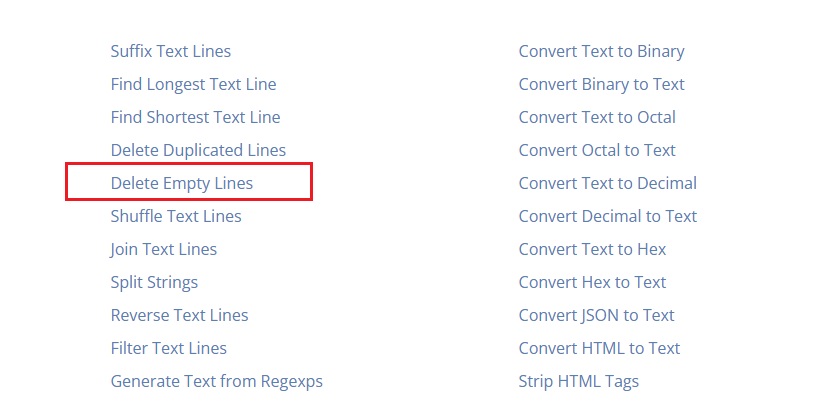Image resolution: width=819 pixels, height=406 pixels.
Task: Open Convert Binary to Text
Action: click(601, 84)
